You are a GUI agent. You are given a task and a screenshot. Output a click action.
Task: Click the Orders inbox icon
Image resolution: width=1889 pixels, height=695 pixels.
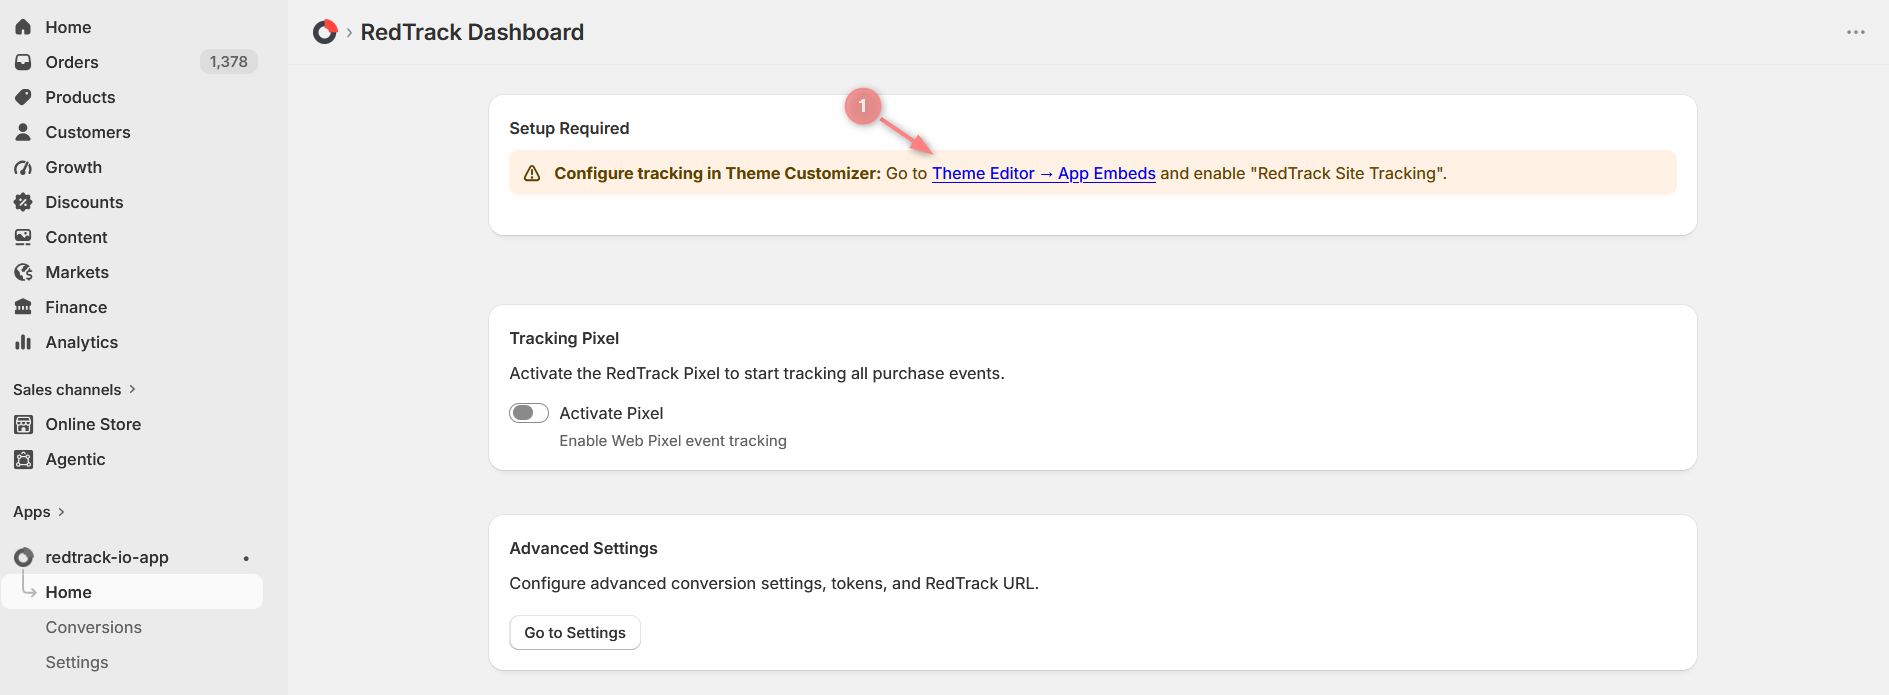point(23,62)
